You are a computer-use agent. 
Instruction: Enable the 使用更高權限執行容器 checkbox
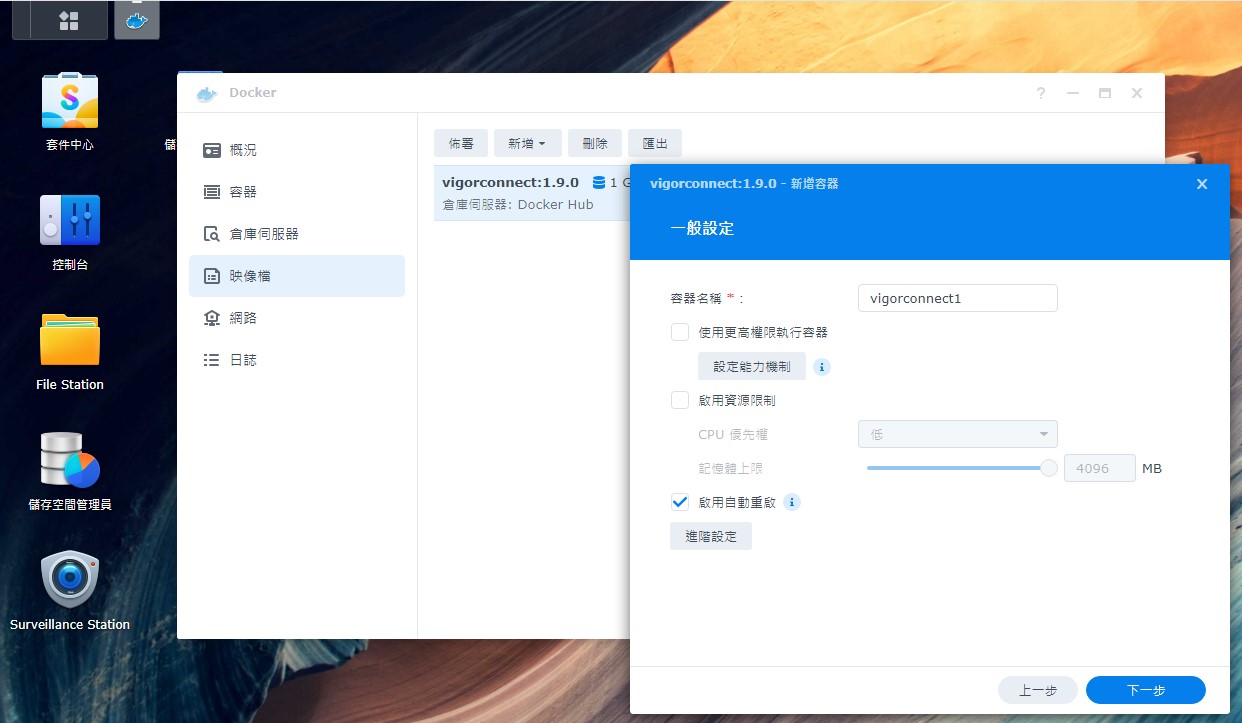click(x=680, y=332)
